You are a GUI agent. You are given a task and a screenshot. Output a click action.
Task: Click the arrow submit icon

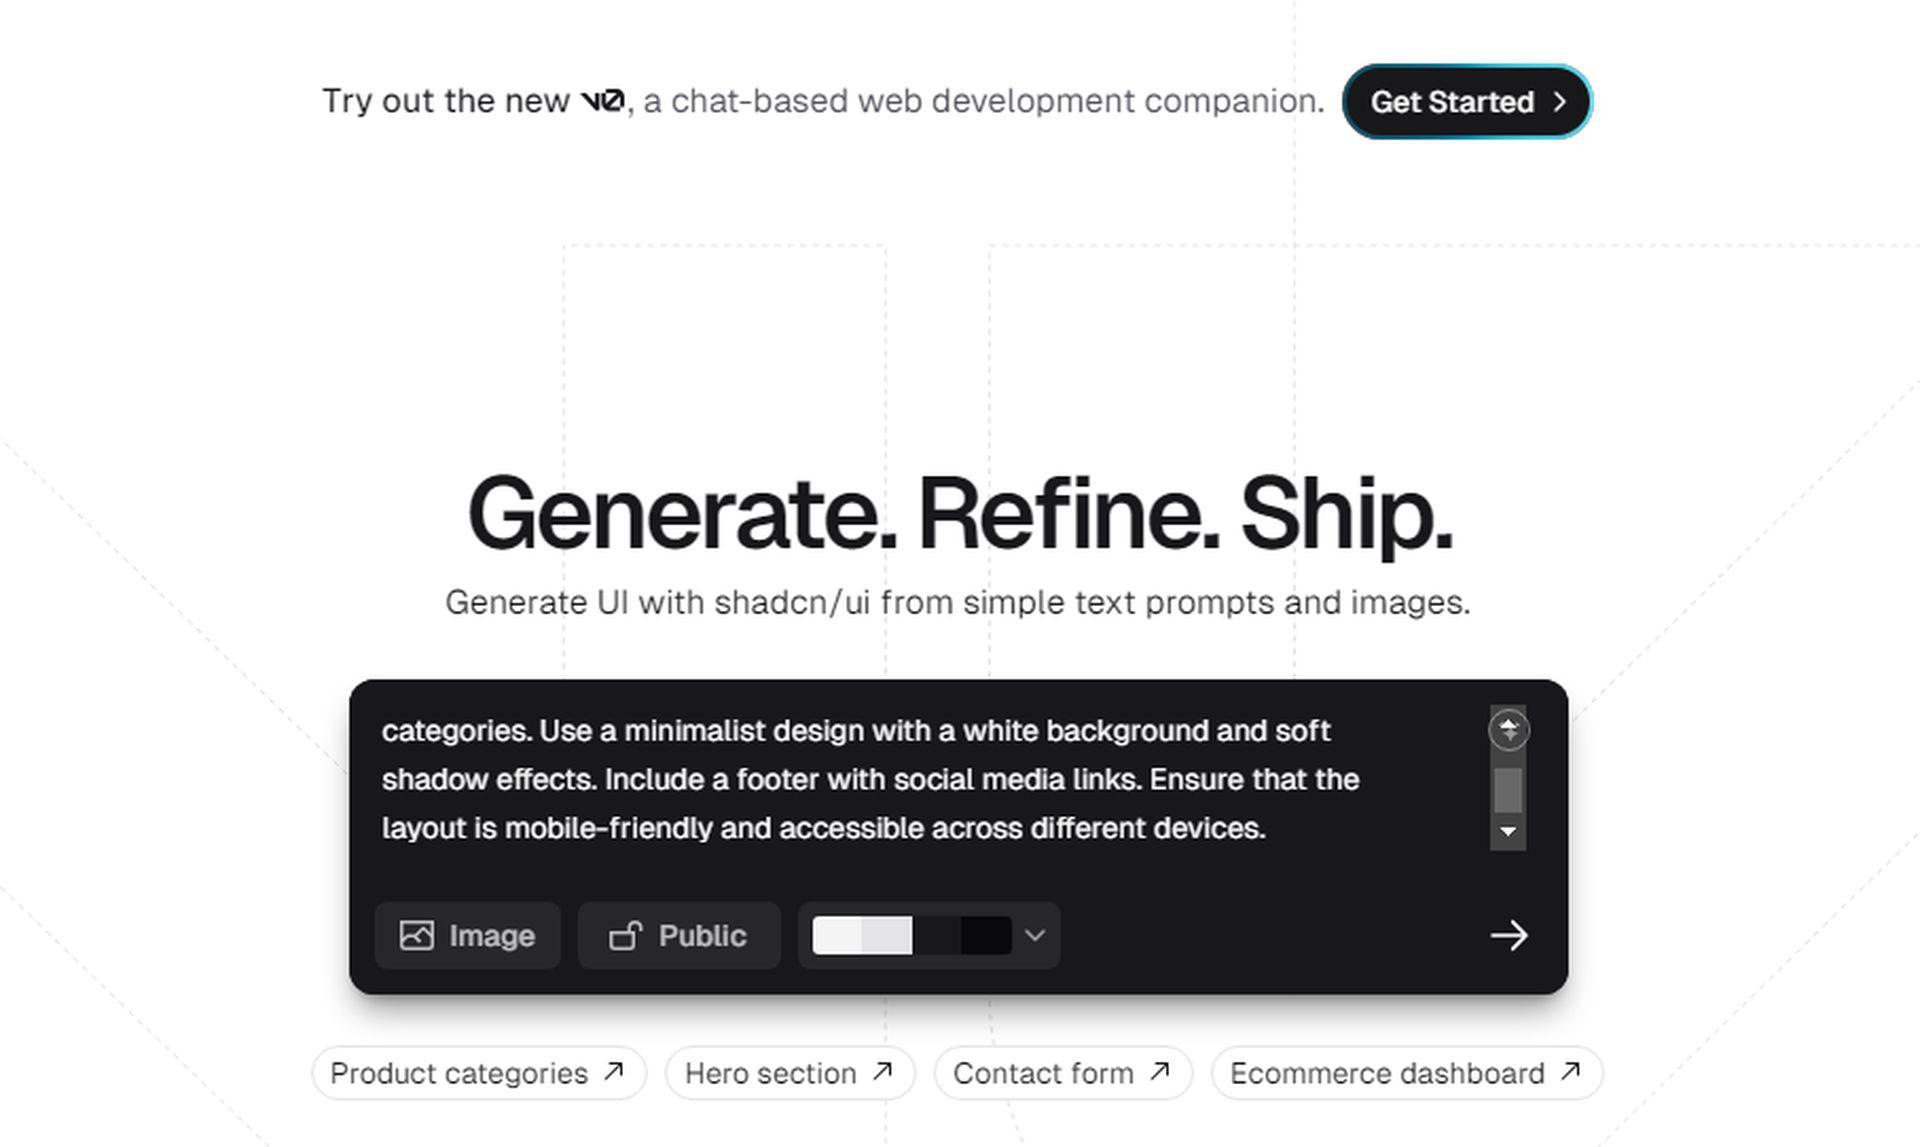[1509, 935]
